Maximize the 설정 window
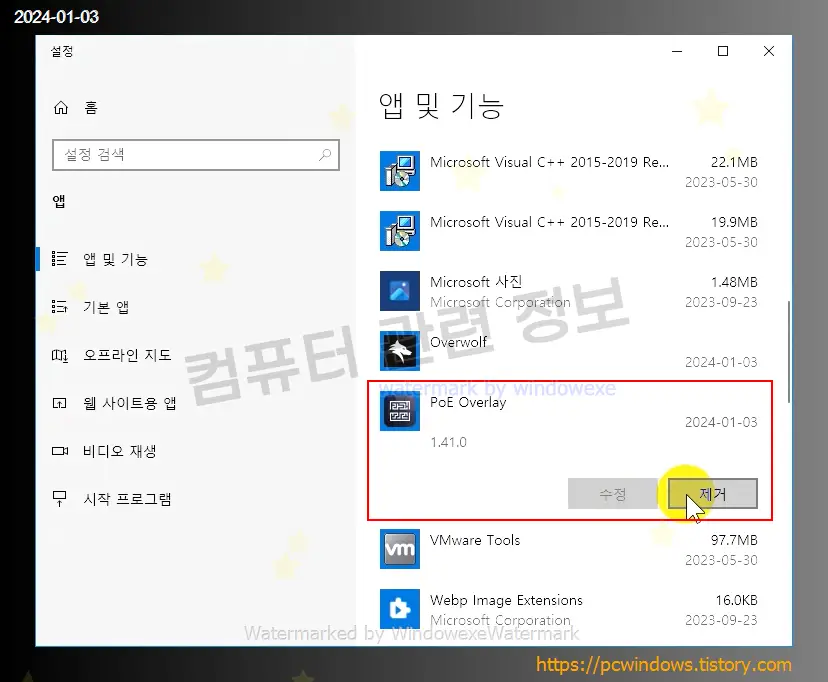The width and height of the screenshot is (828, 682). pos(723,51)
